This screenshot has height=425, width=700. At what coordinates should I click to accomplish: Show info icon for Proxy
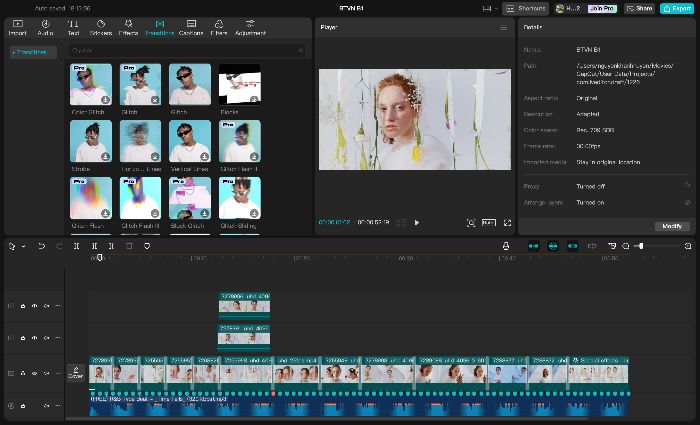(x=688, y=186)
